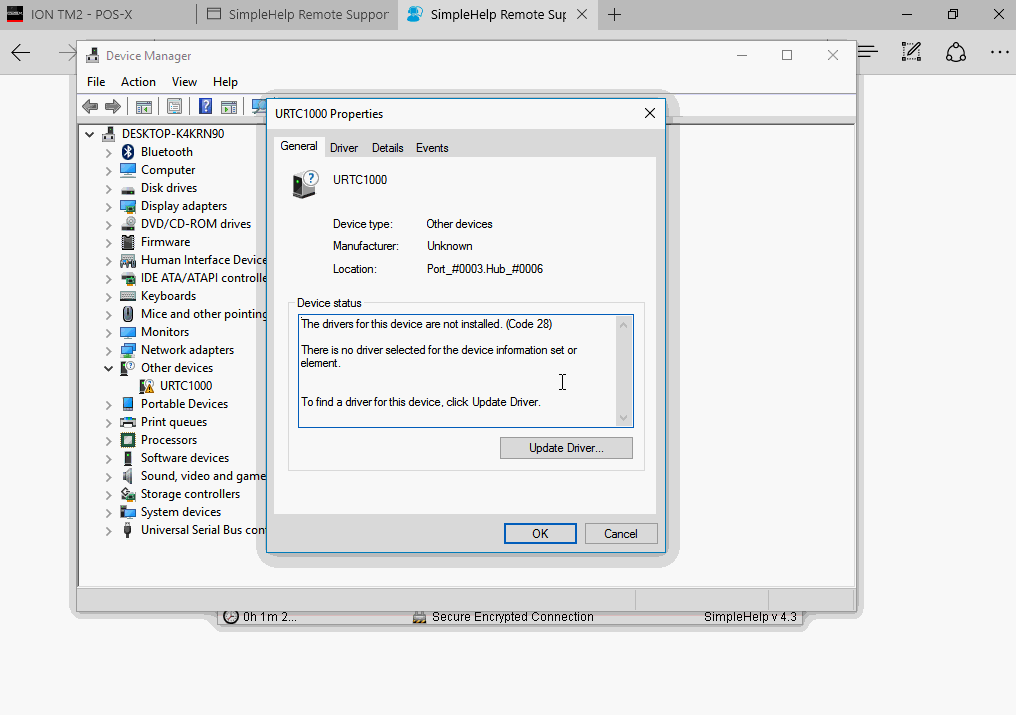
Task: Click the SimpleHelp session sharing icon
Action: point(956,51)
